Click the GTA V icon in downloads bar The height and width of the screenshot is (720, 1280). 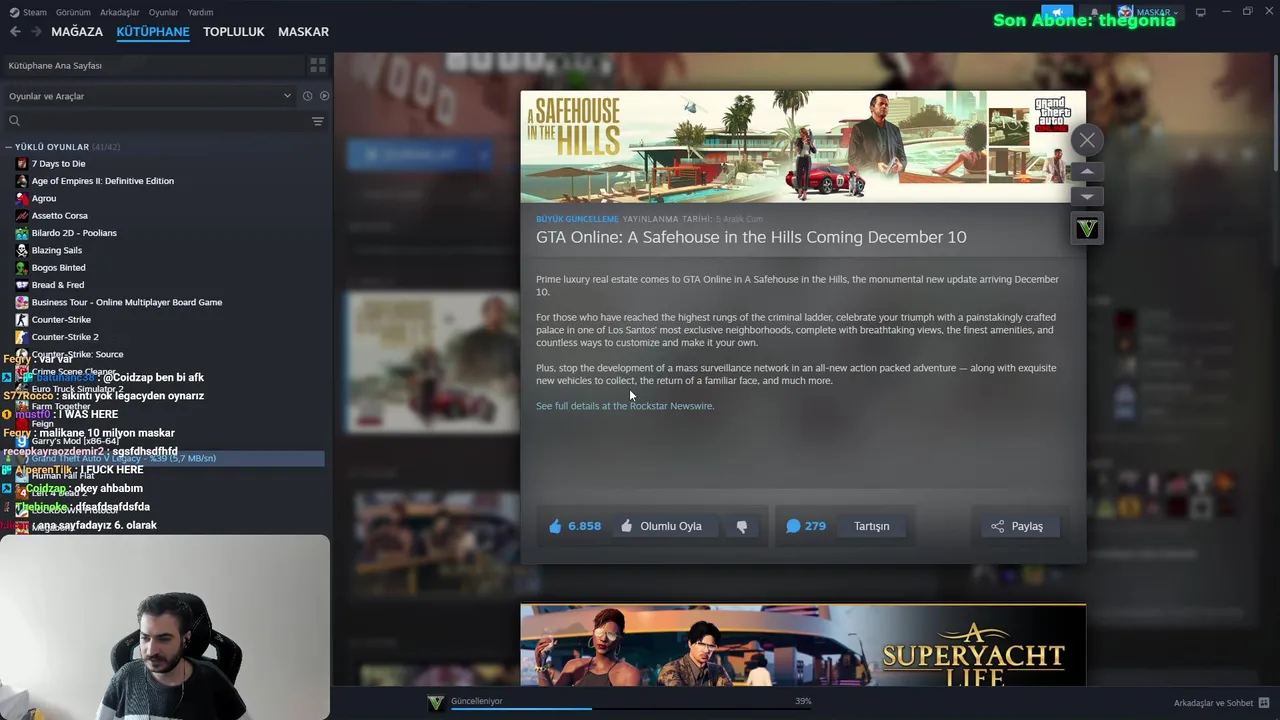[435, 703]
